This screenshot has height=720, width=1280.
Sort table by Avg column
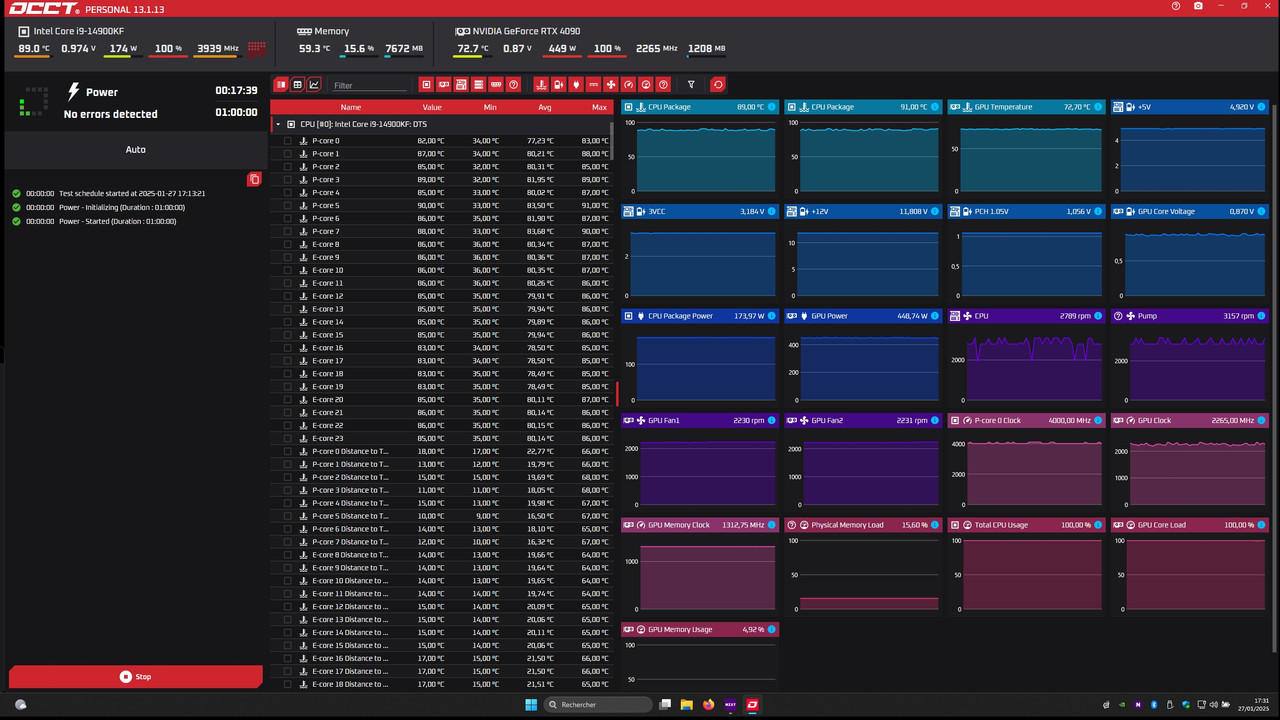pos(545,107)
